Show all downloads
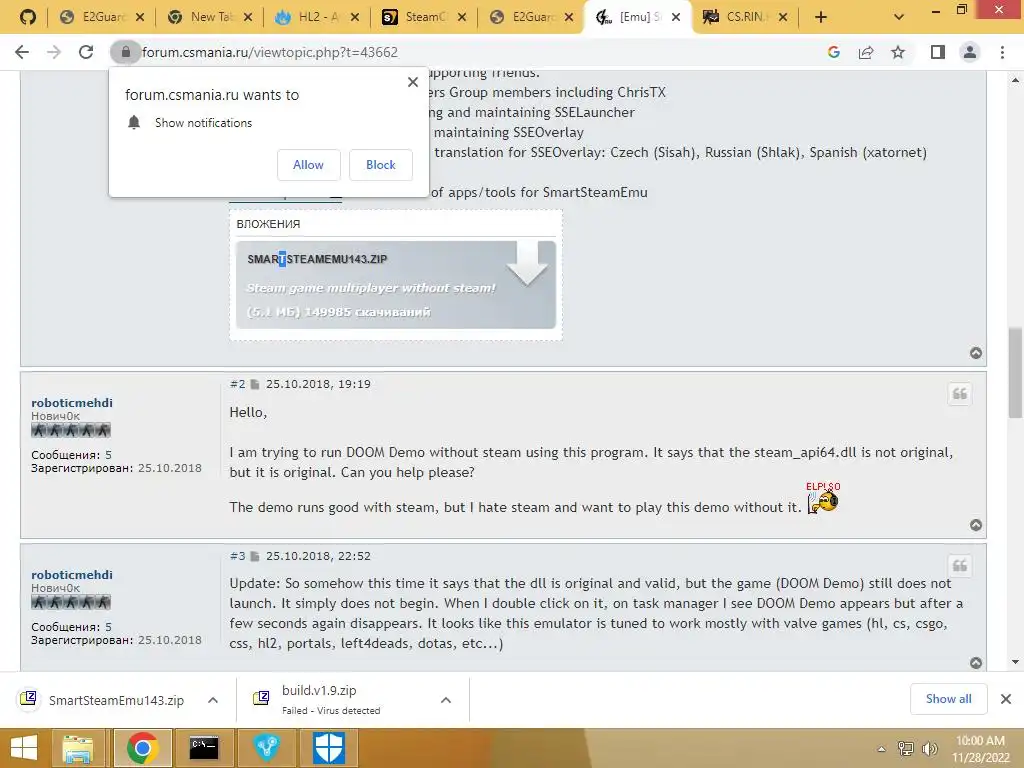1024x768 pixels. [948, 699]
